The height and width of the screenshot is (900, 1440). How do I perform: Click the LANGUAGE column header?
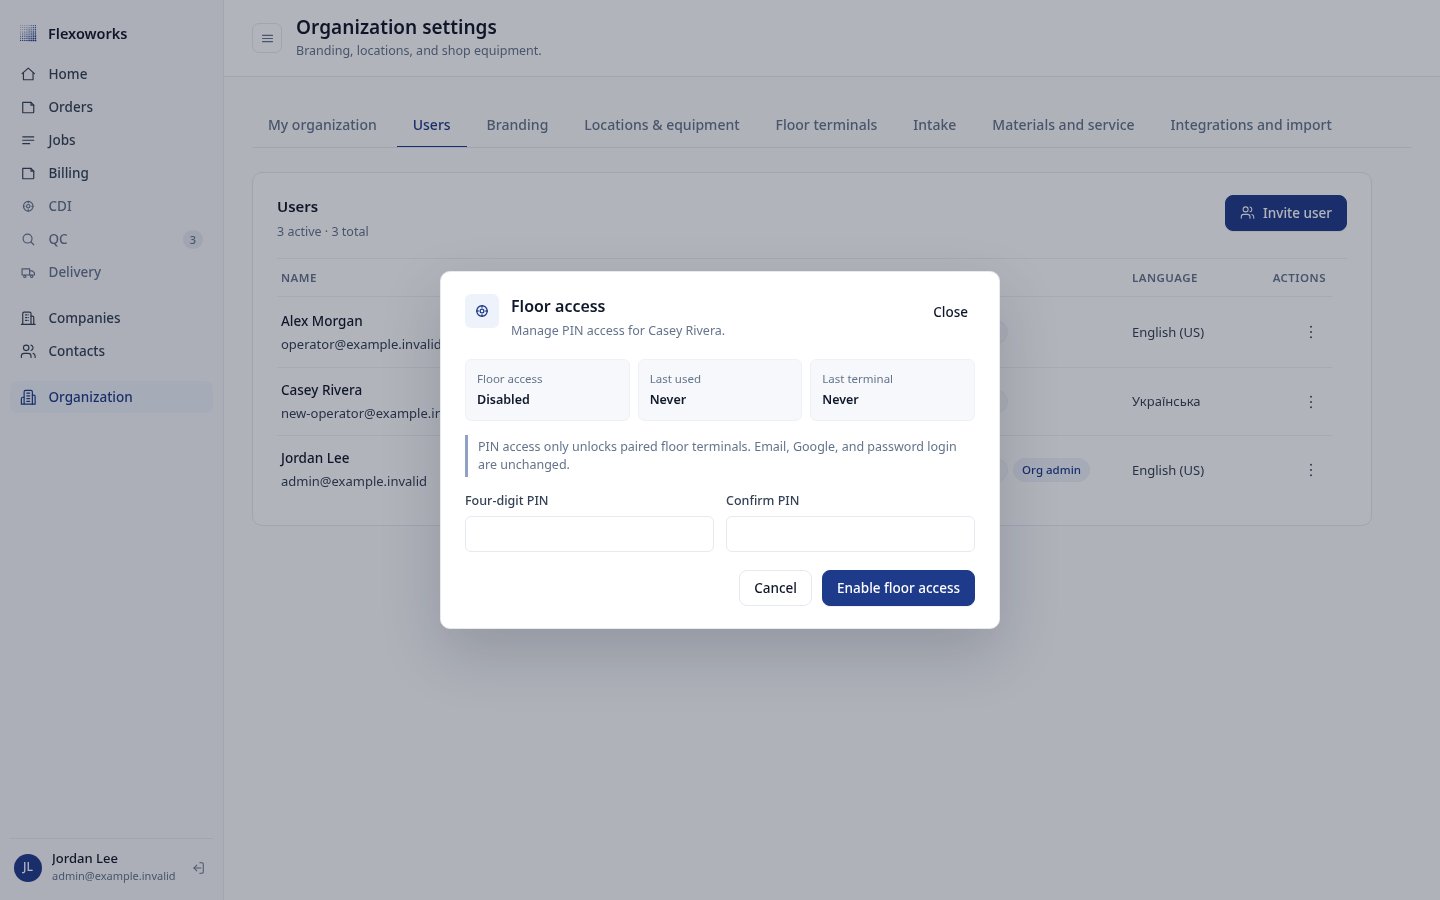(1165, 278)
